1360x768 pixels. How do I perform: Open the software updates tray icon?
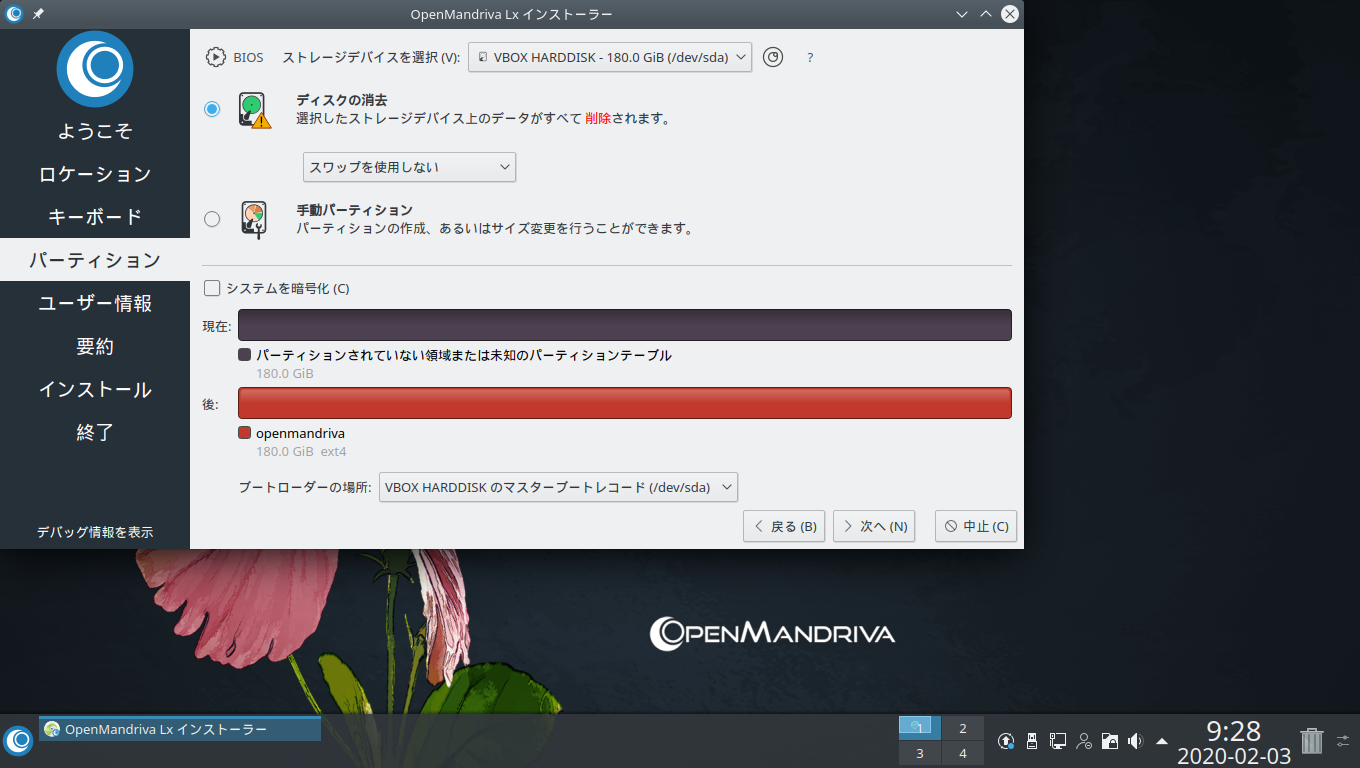[1007, 741]
